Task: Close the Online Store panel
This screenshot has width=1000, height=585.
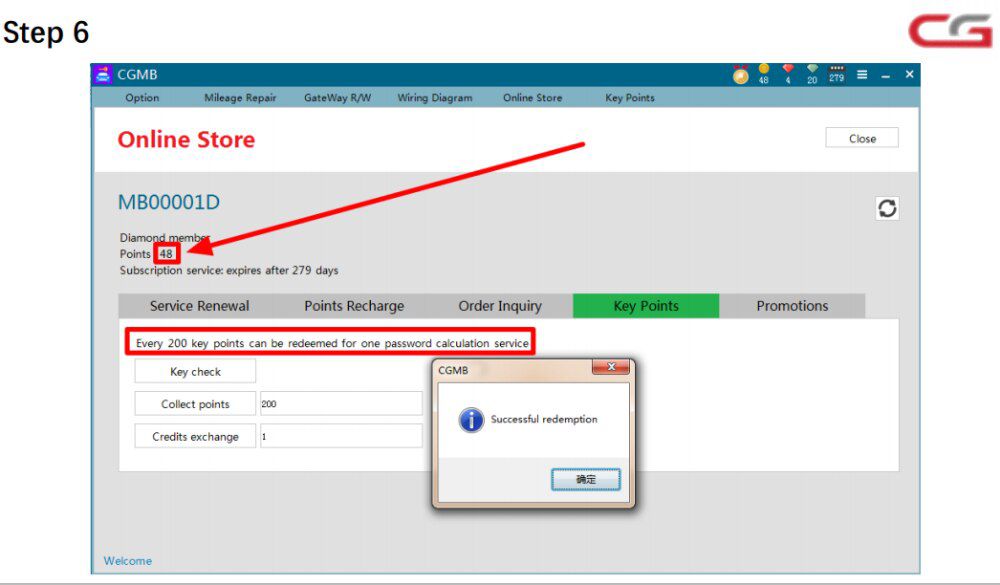Action: pos(862,139)
